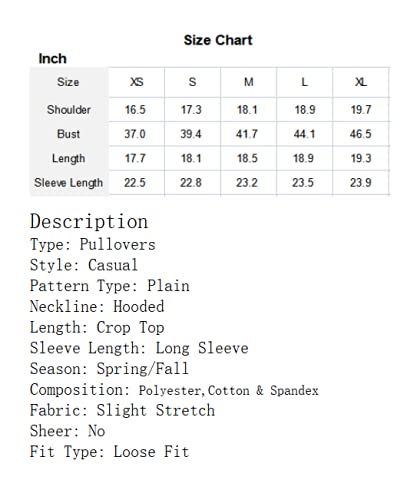This screenshot has width=417, height=500.
Task: Select XL sleeve length value 23.9
Action: coord(361,183)
